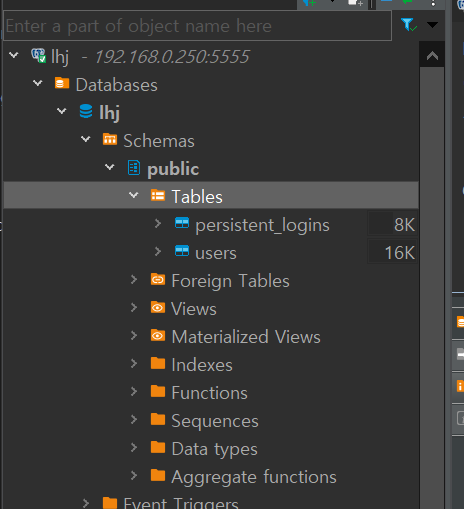Image resolution: width=464 pixels, height=509 pixels.
Task: Click the Sequences folder icon
Action: (x=158, y=419)
